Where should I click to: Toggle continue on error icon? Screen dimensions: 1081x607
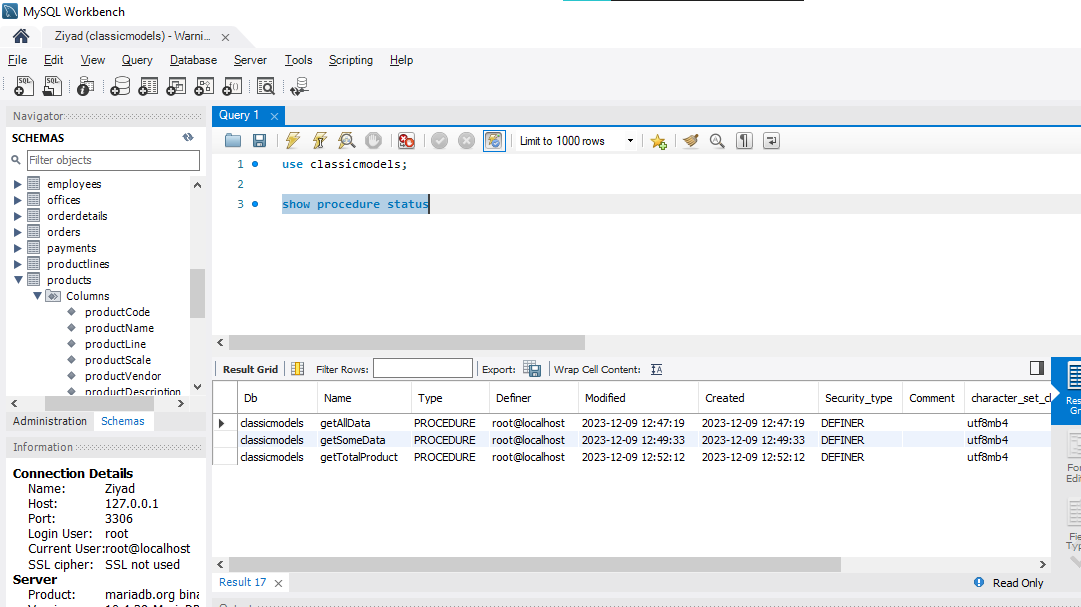point(406,141)
